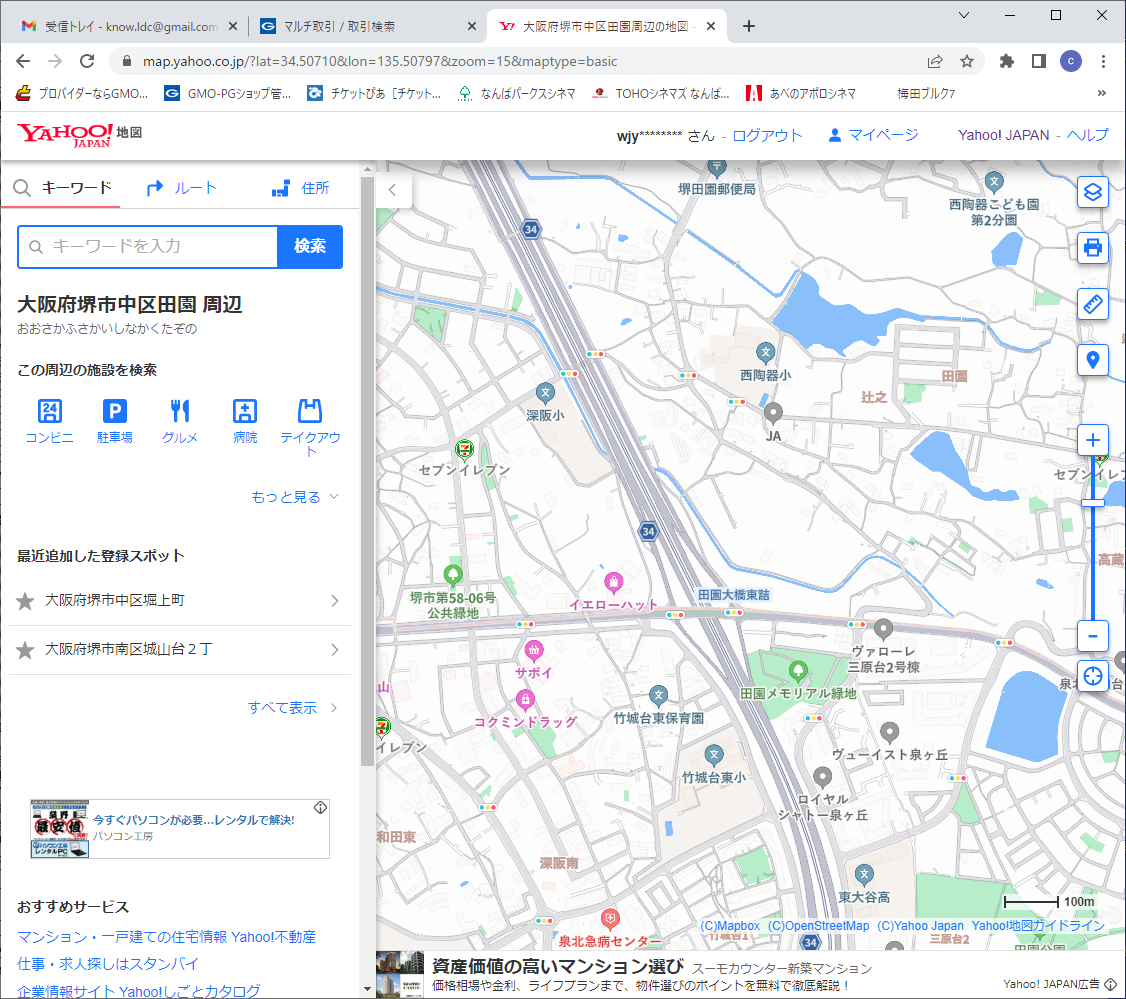
Task: Search nearby hospitals (病院)
Action: pos(245,421)
